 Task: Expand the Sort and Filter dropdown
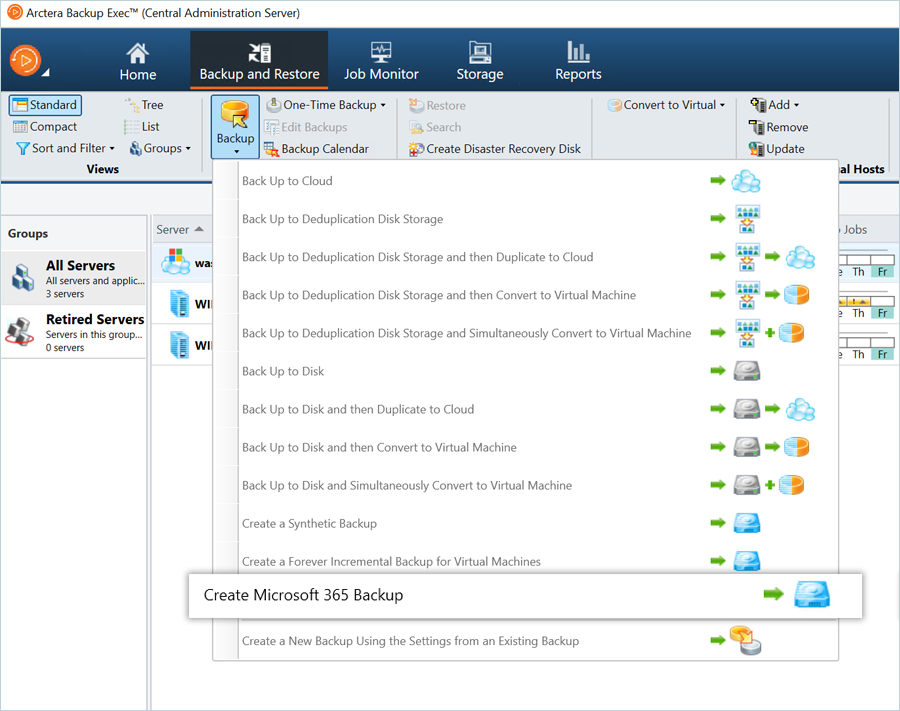(66, 148)
